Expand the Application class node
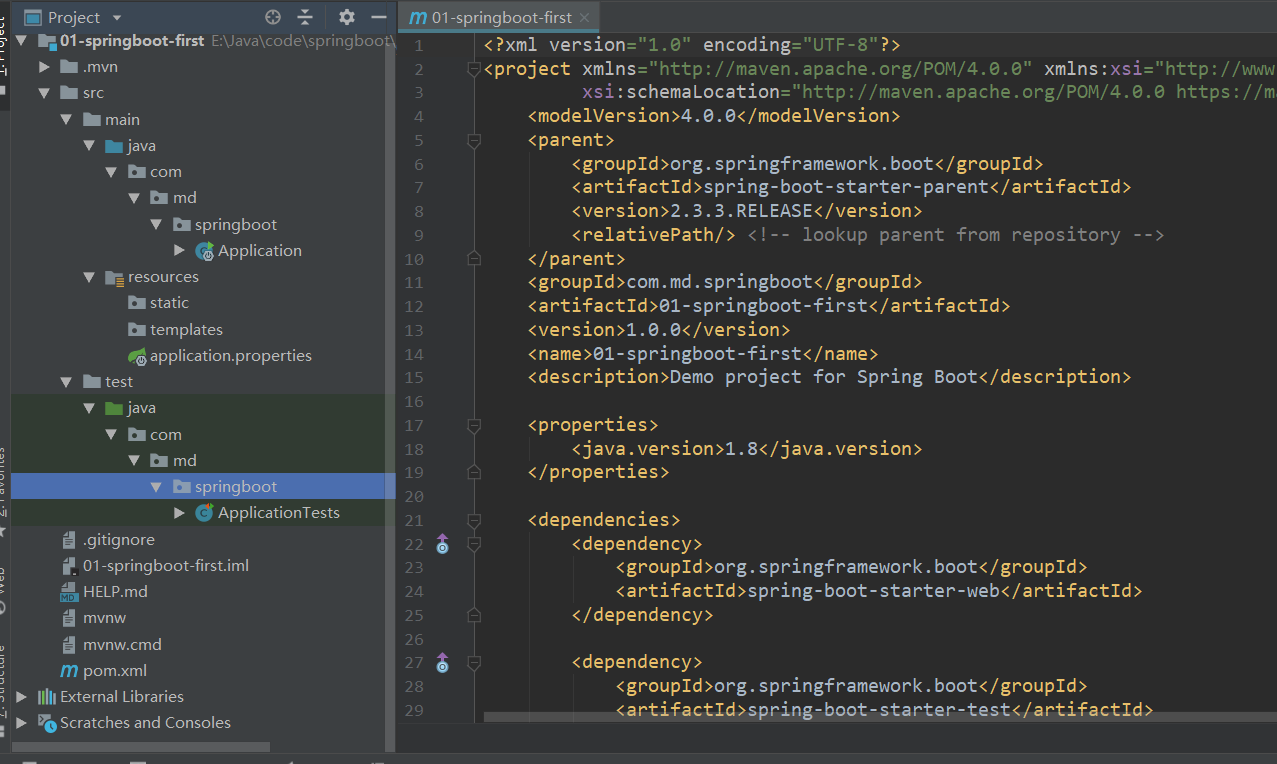1277x764 pixels. pyautogui.click(x=179, y=251)
